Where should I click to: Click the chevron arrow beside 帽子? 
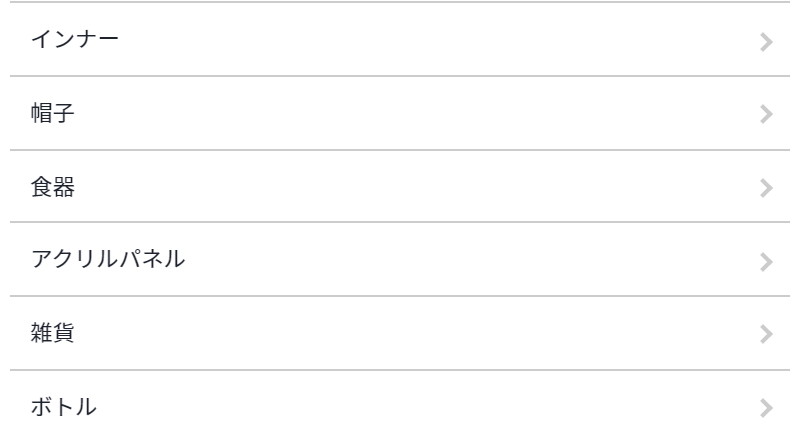[x=766, y=114]
